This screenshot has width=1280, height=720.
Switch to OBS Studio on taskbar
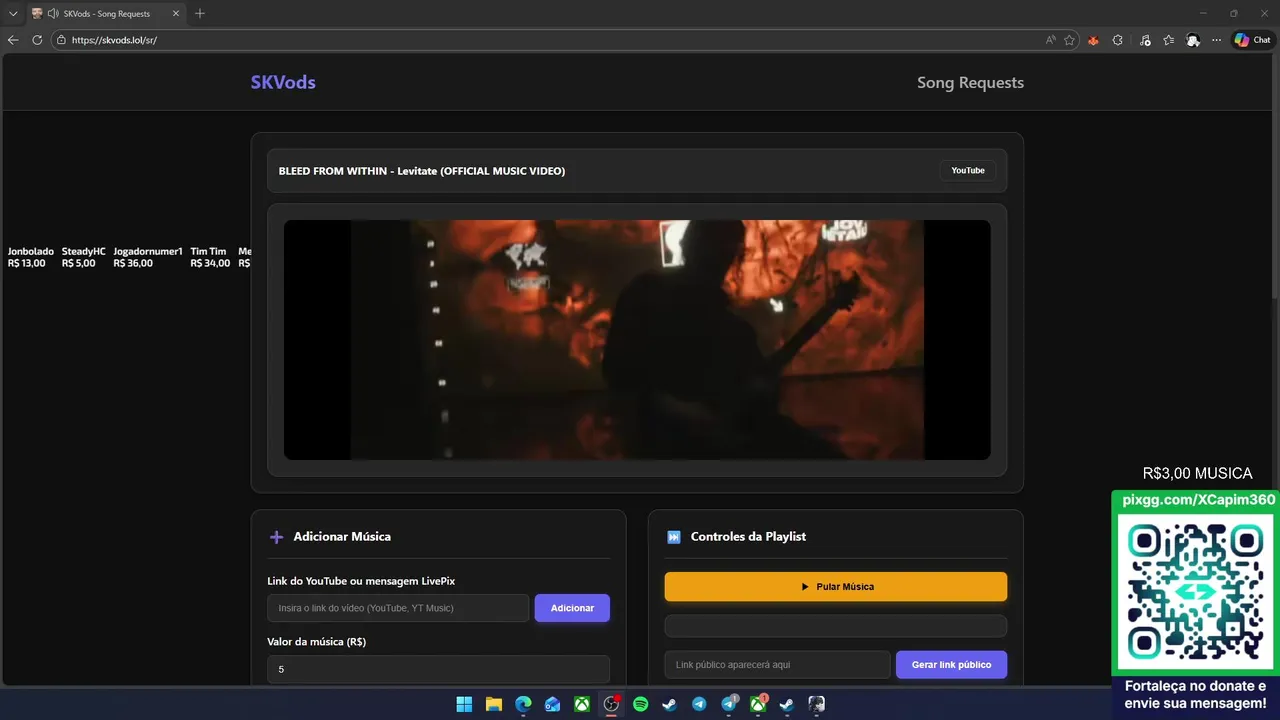pos(611,704)
